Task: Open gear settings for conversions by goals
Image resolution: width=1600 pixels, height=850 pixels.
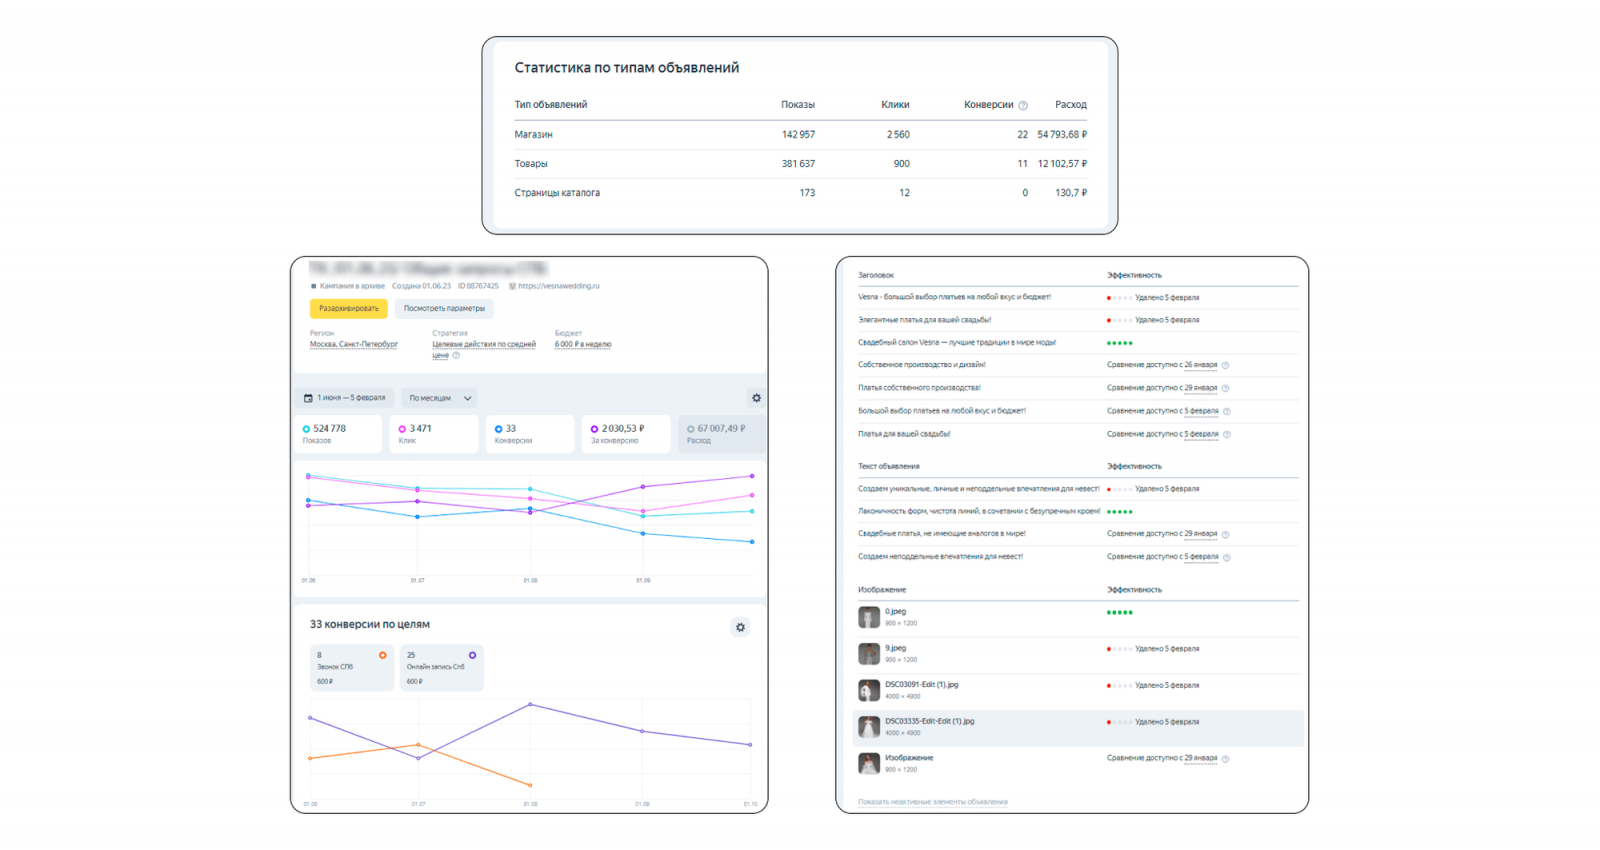Action: click(x=740, y=627)
